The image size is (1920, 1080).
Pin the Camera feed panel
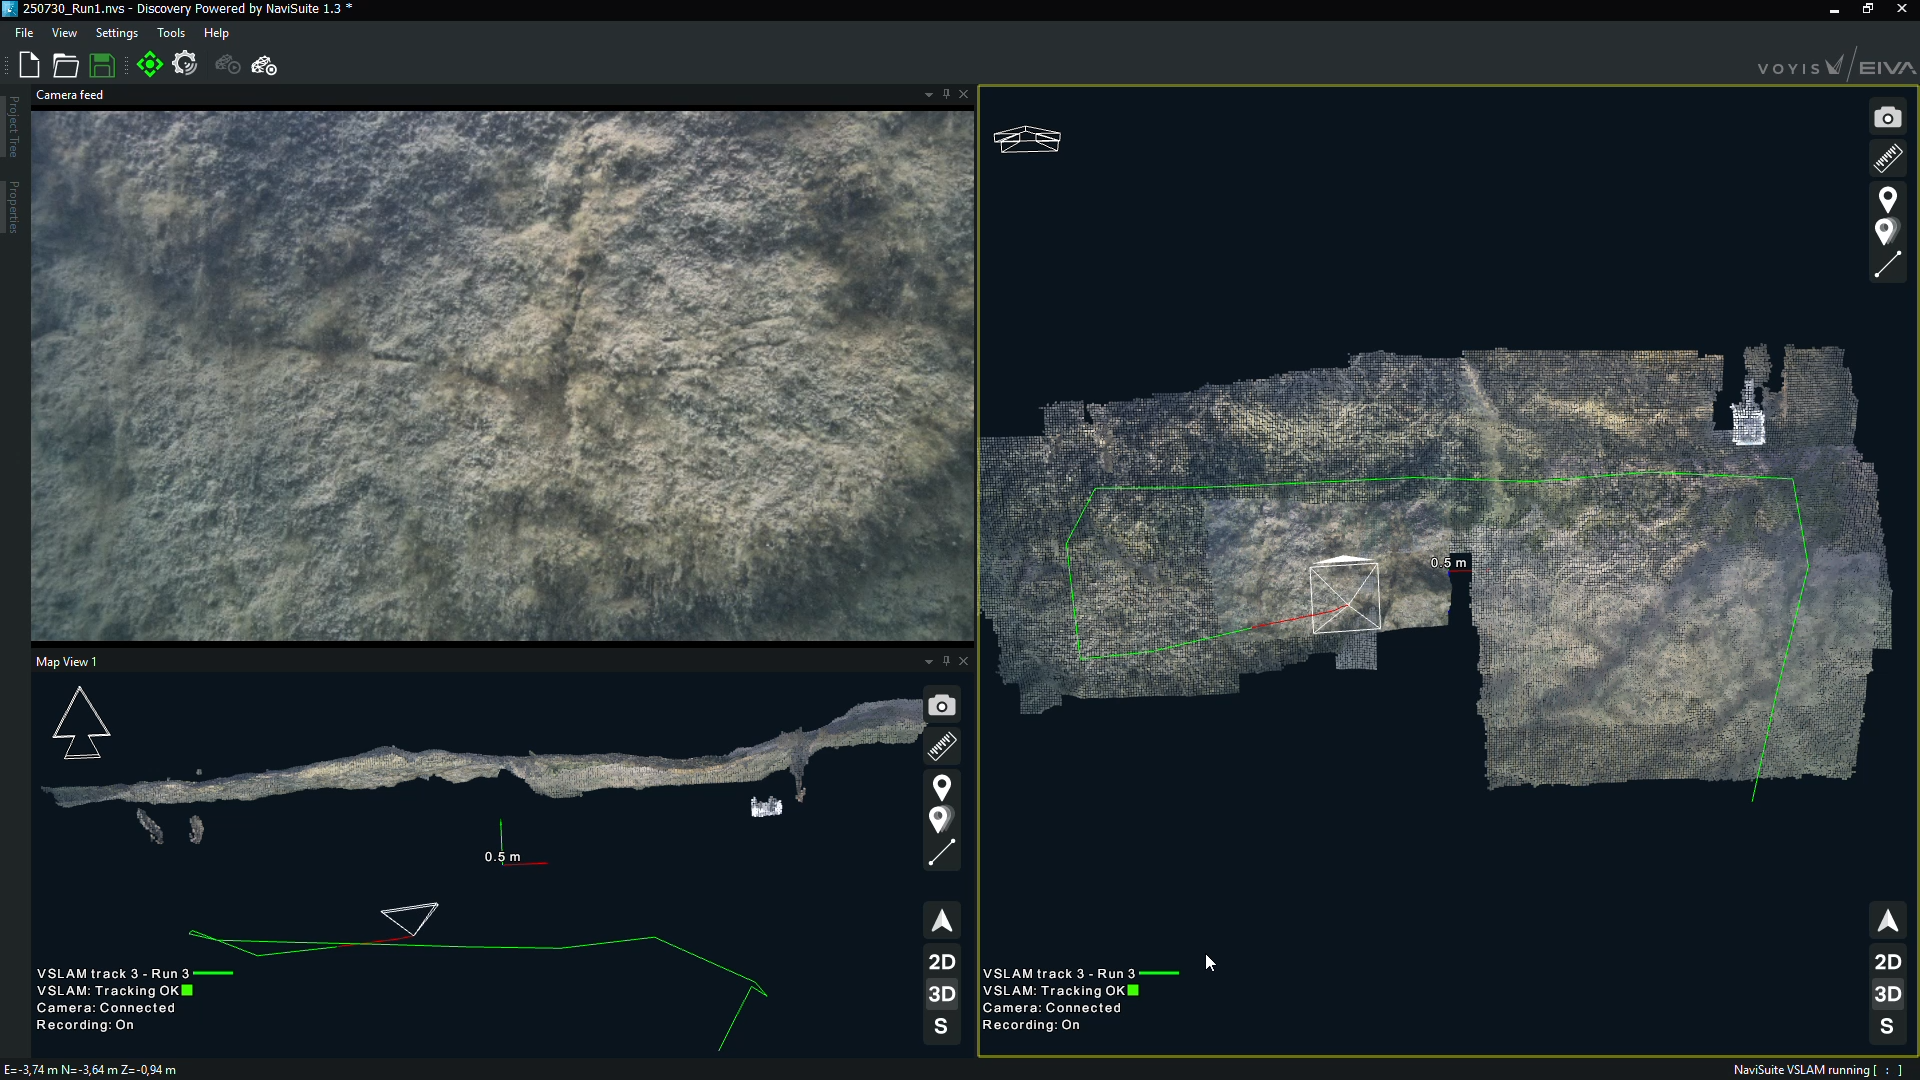[946, 94]
